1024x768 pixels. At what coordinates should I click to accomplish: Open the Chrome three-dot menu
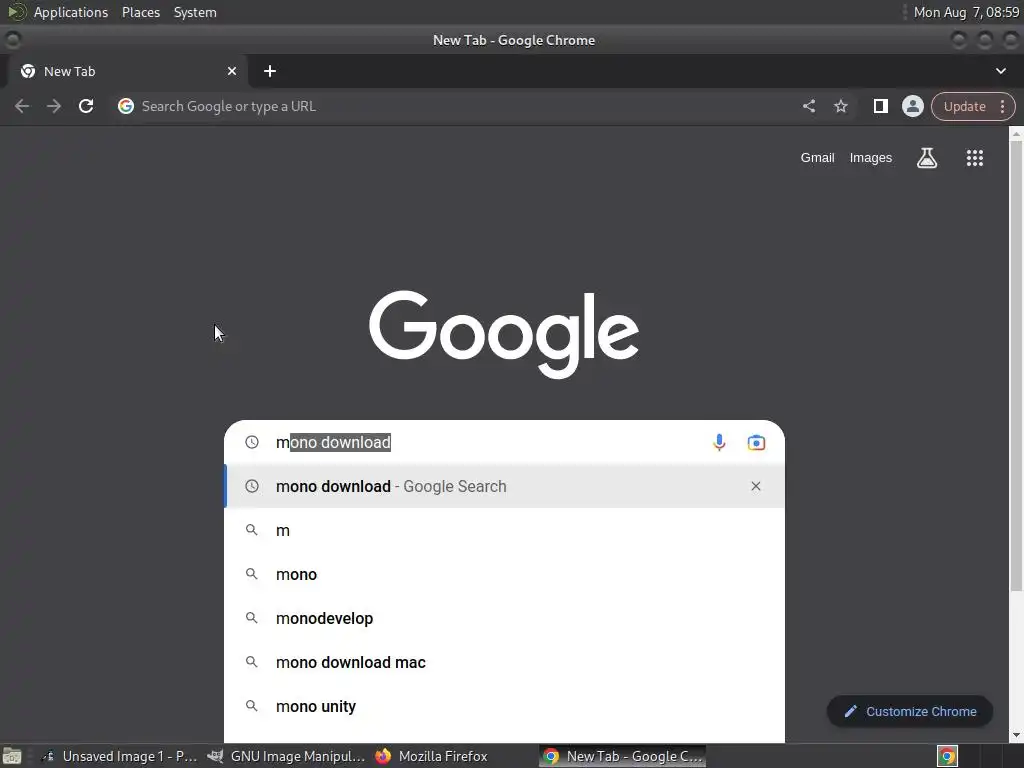tap(1002, 106)
